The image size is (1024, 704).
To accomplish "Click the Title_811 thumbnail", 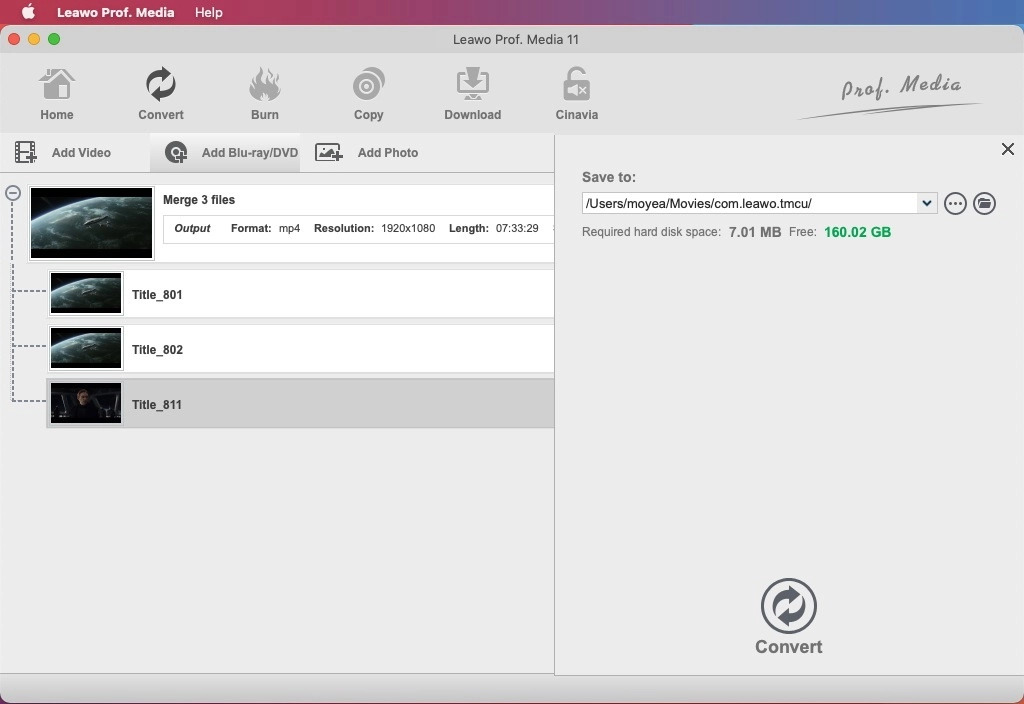I will pyautogui.click(x=86, y=404).
